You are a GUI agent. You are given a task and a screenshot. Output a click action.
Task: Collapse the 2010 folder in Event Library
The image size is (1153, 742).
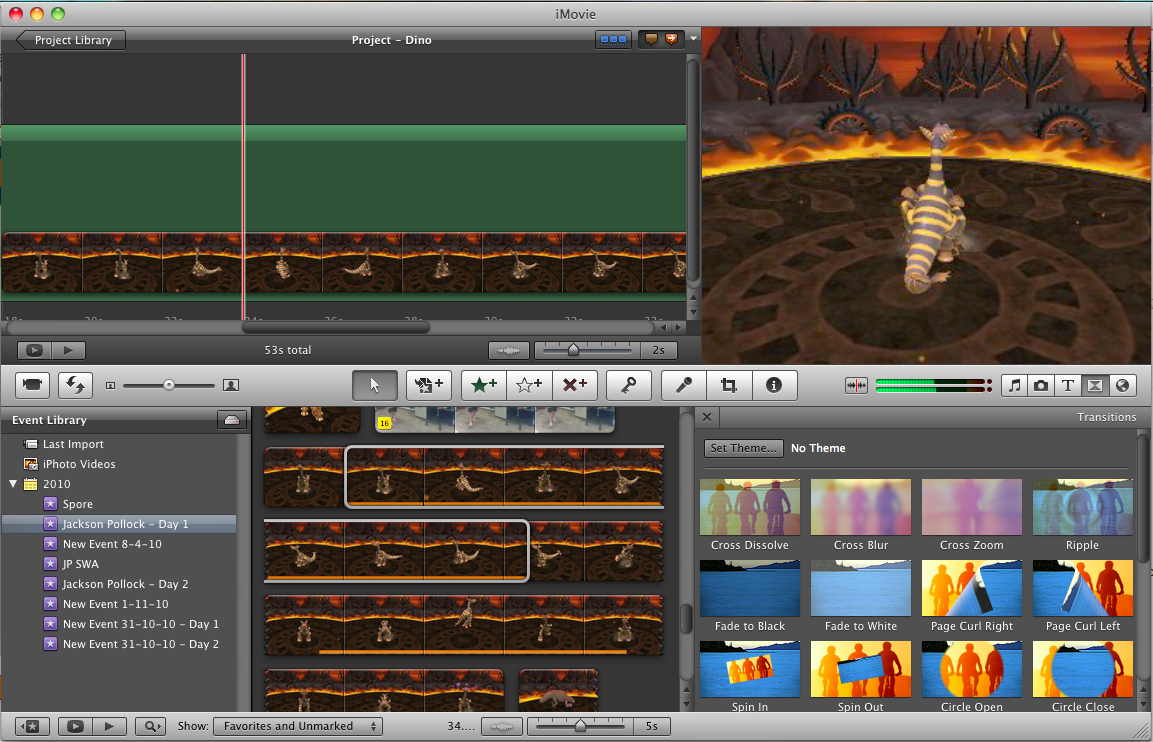(13, 483)
